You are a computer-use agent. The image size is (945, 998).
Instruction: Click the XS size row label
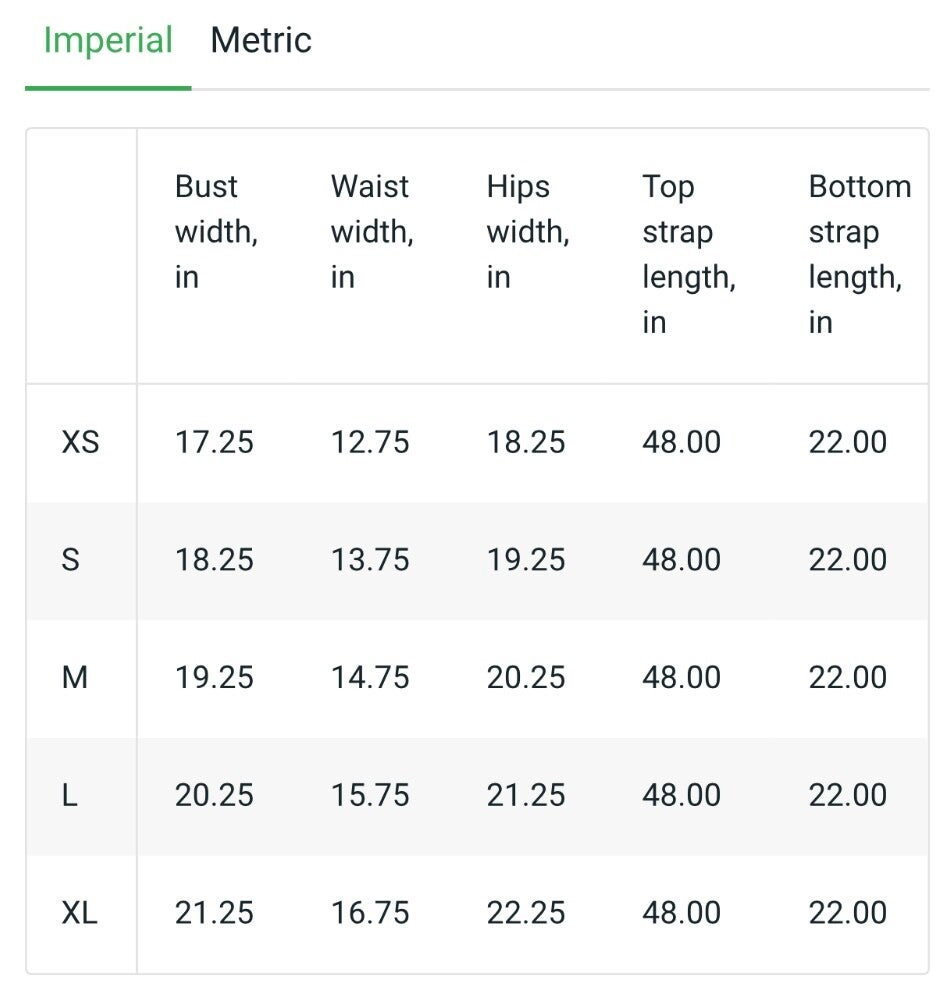(x=81, y=442)
